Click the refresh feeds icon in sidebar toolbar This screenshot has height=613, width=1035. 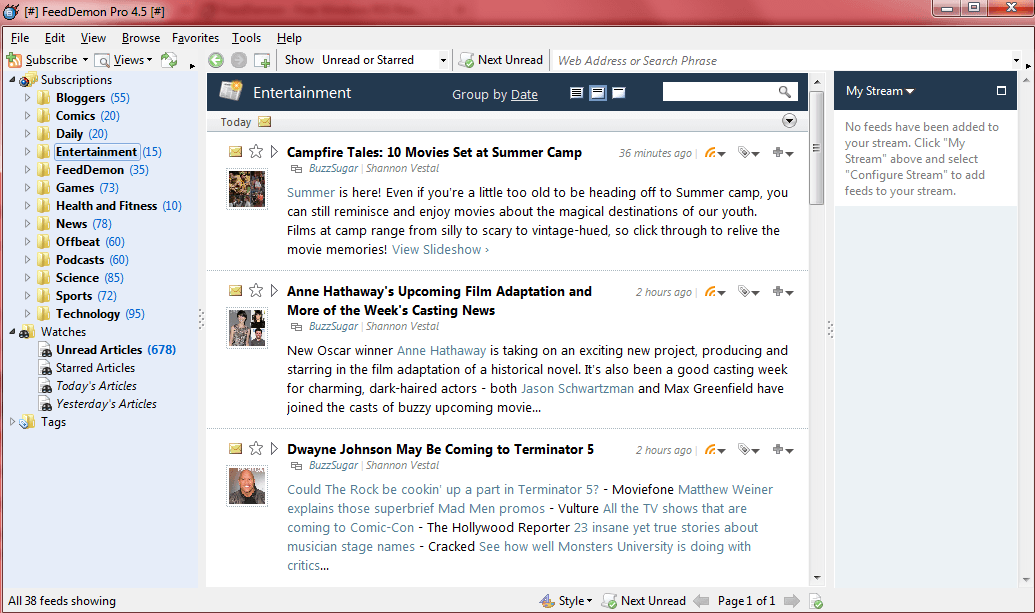tap(170, 60)
